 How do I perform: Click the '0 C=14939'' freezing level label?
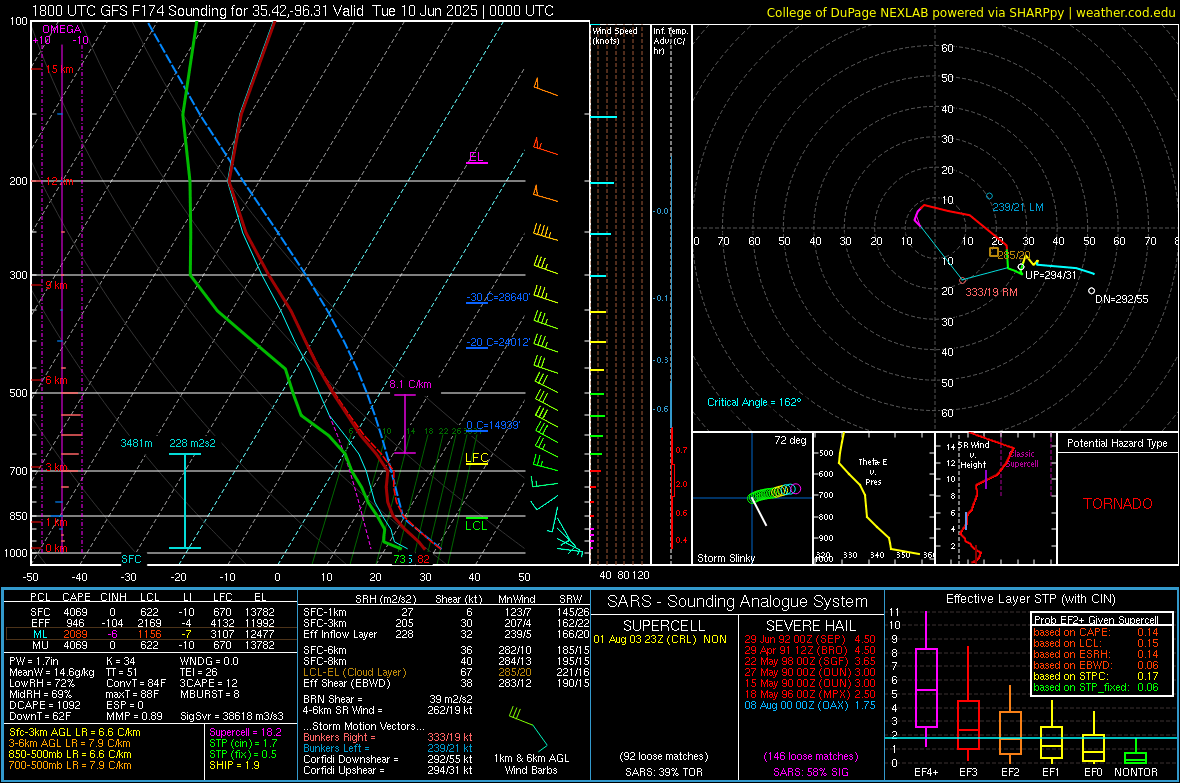(x=493, y=425)
